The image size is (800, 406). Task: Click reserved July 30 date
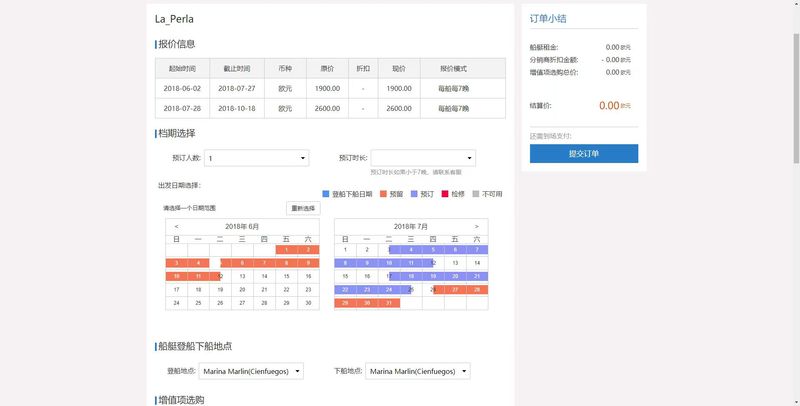pos(367,303)
